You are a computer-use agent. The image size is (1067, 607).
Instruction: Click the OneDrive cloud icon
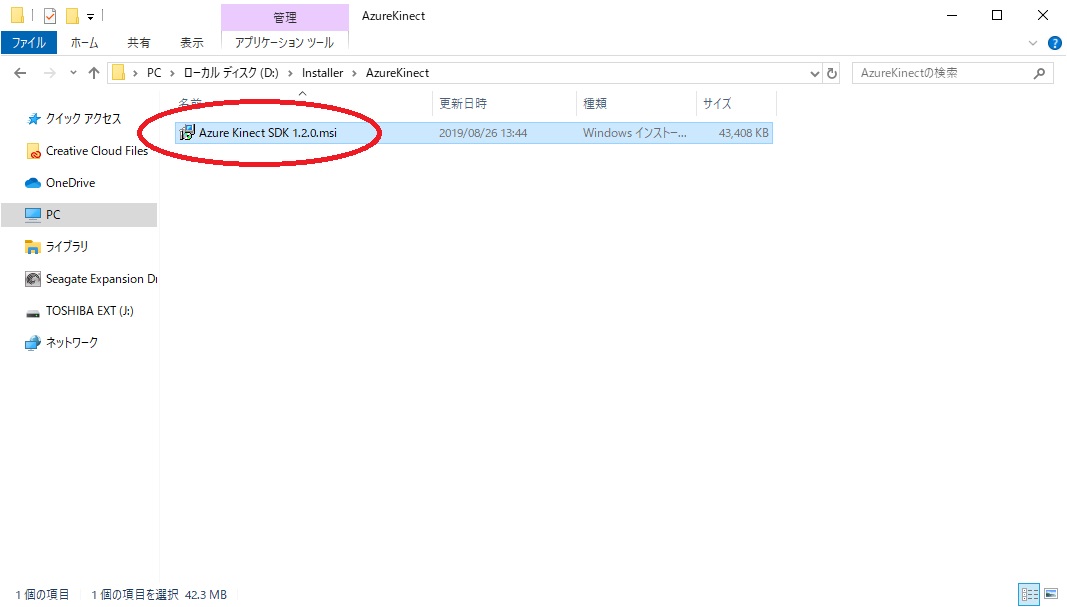point(33,183)
